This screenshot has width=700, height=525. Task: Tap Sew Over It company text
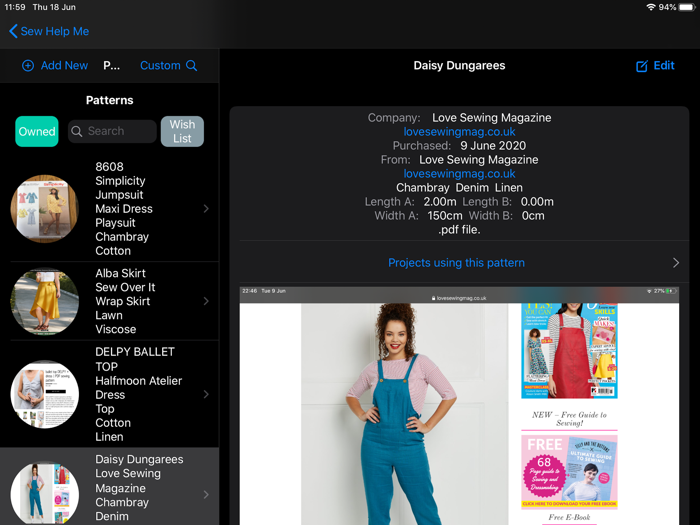125,287
